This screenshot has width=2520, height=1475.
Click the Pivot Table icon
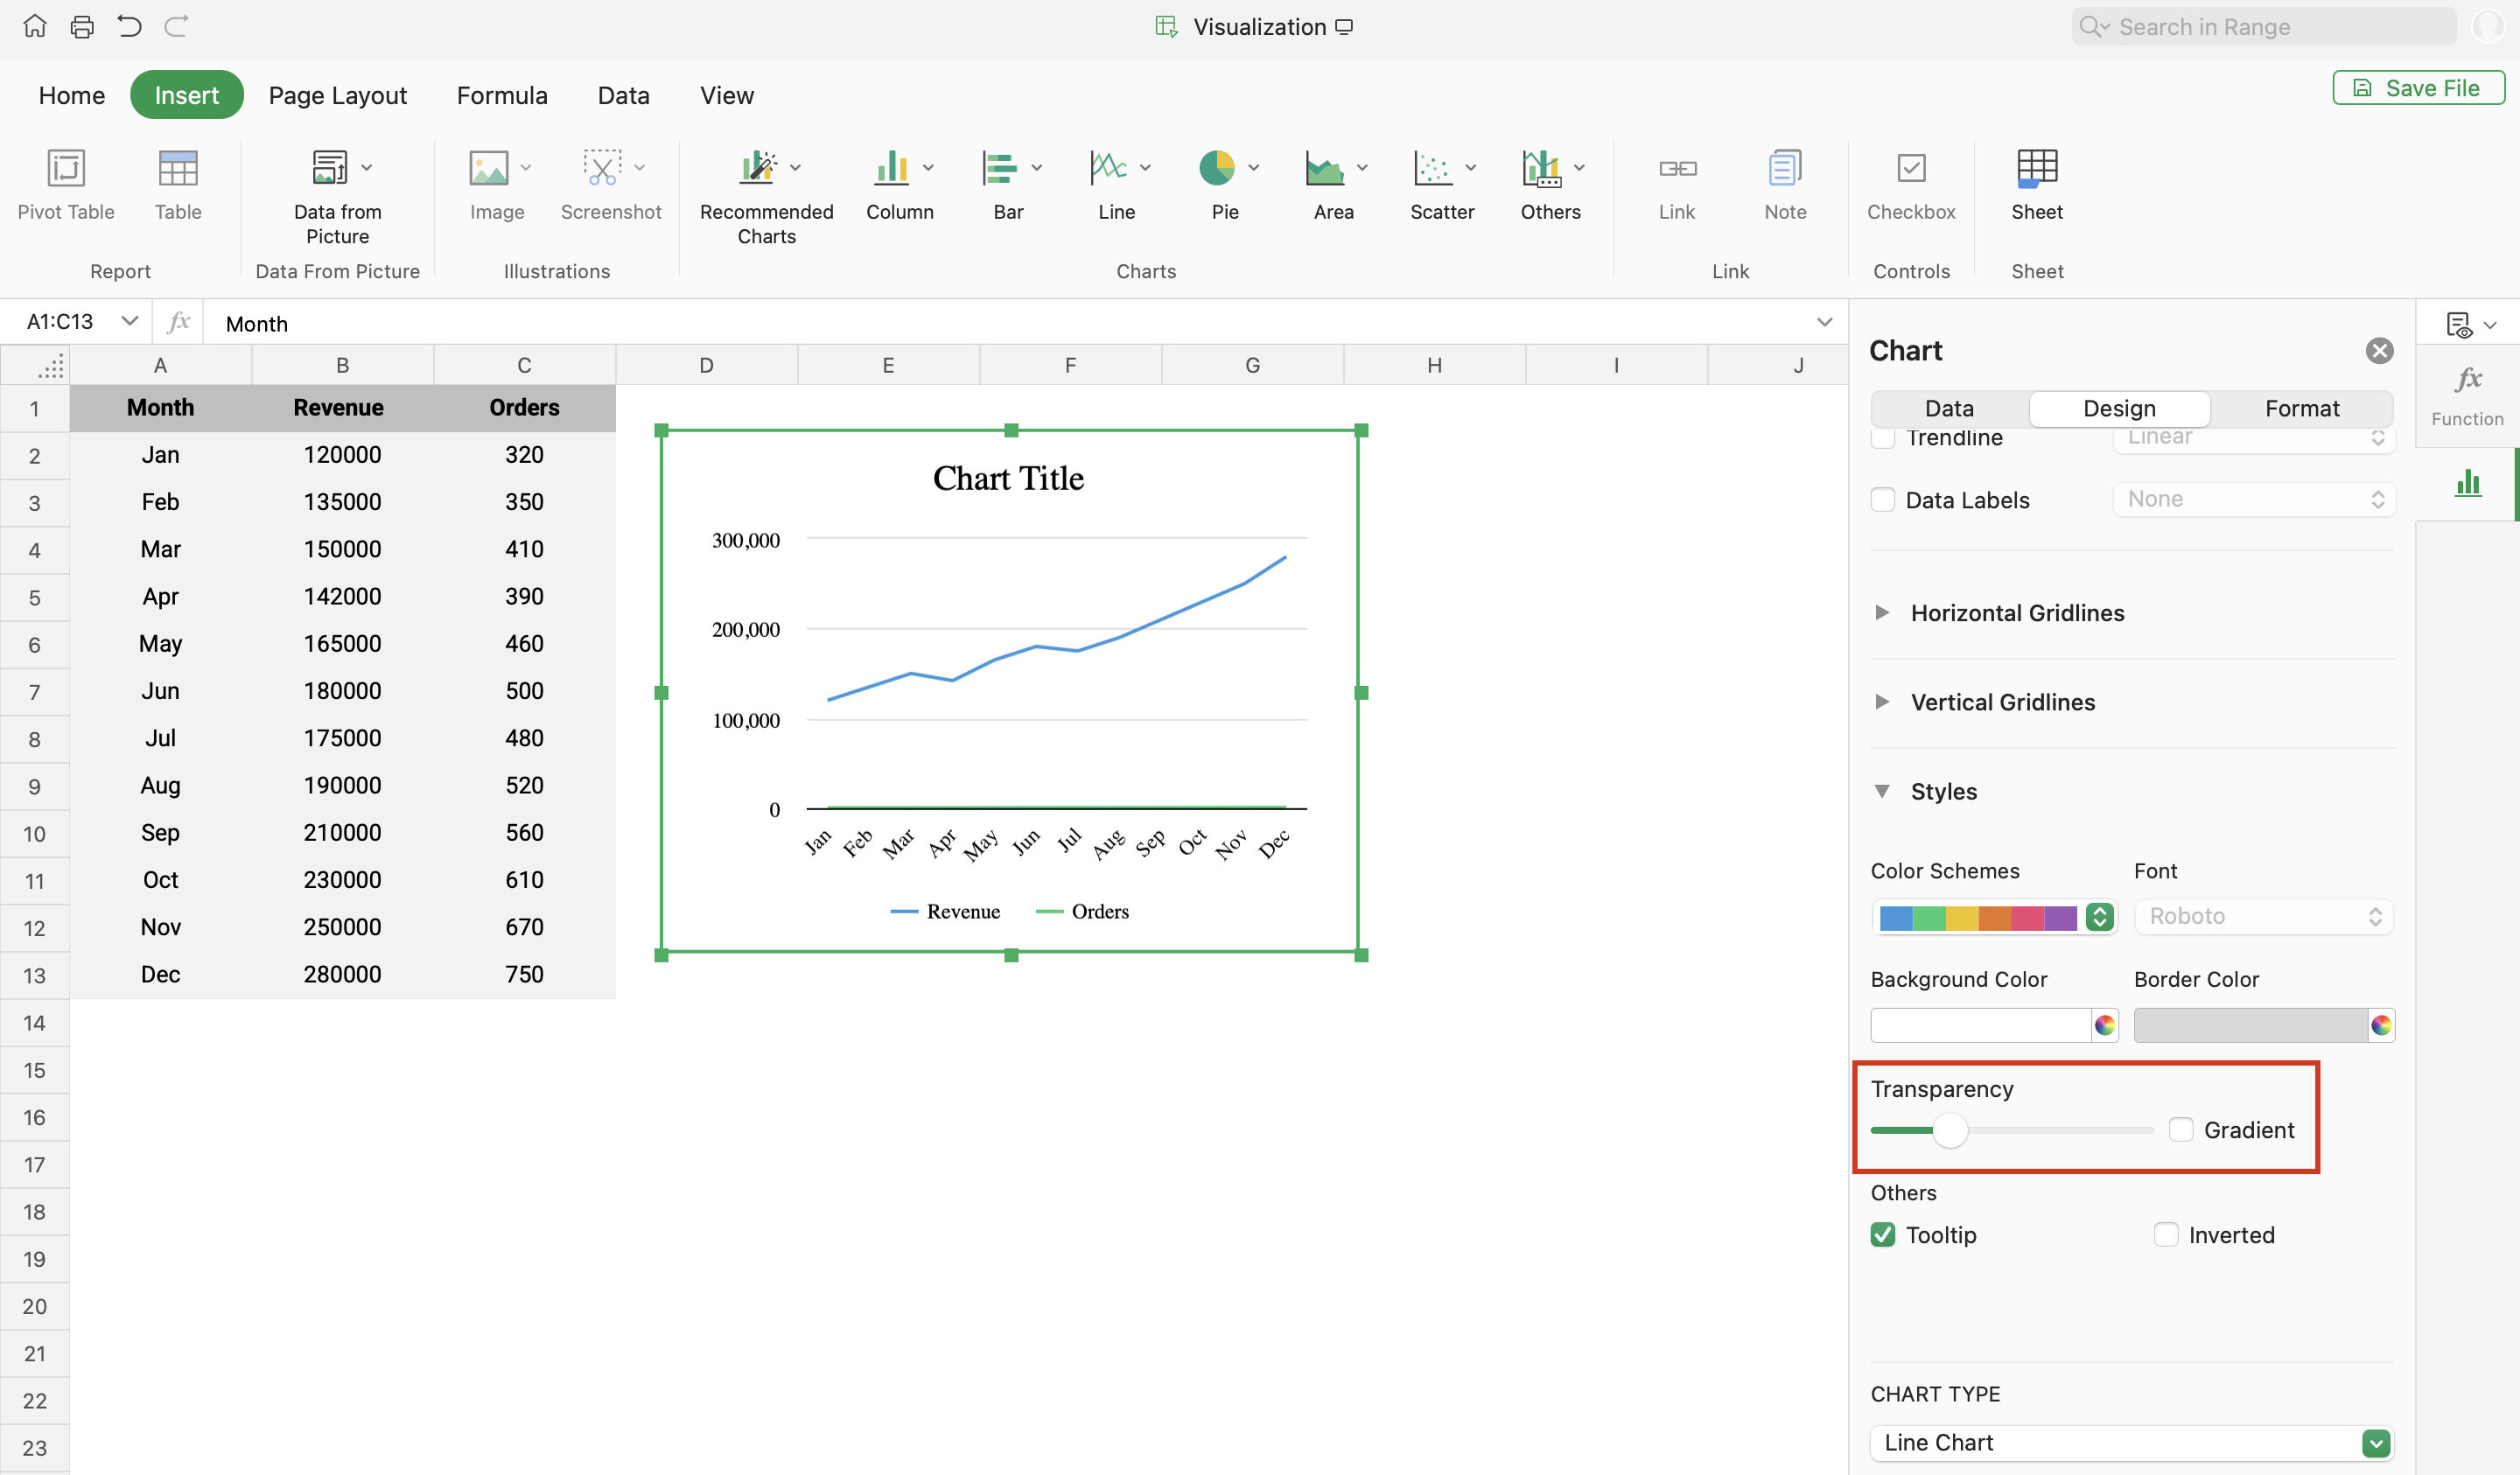66,168
